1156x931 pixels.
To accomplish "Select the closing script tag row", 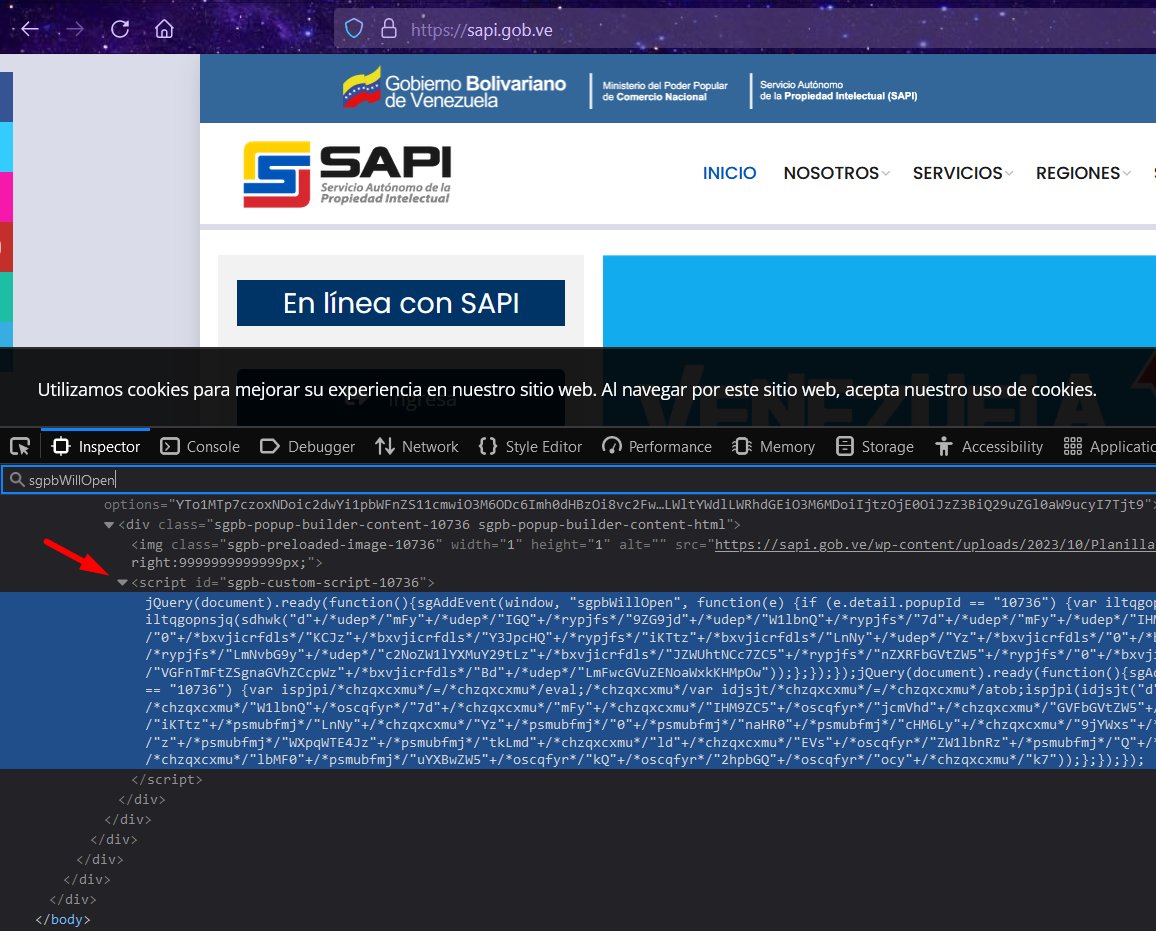I will point(167,779).
